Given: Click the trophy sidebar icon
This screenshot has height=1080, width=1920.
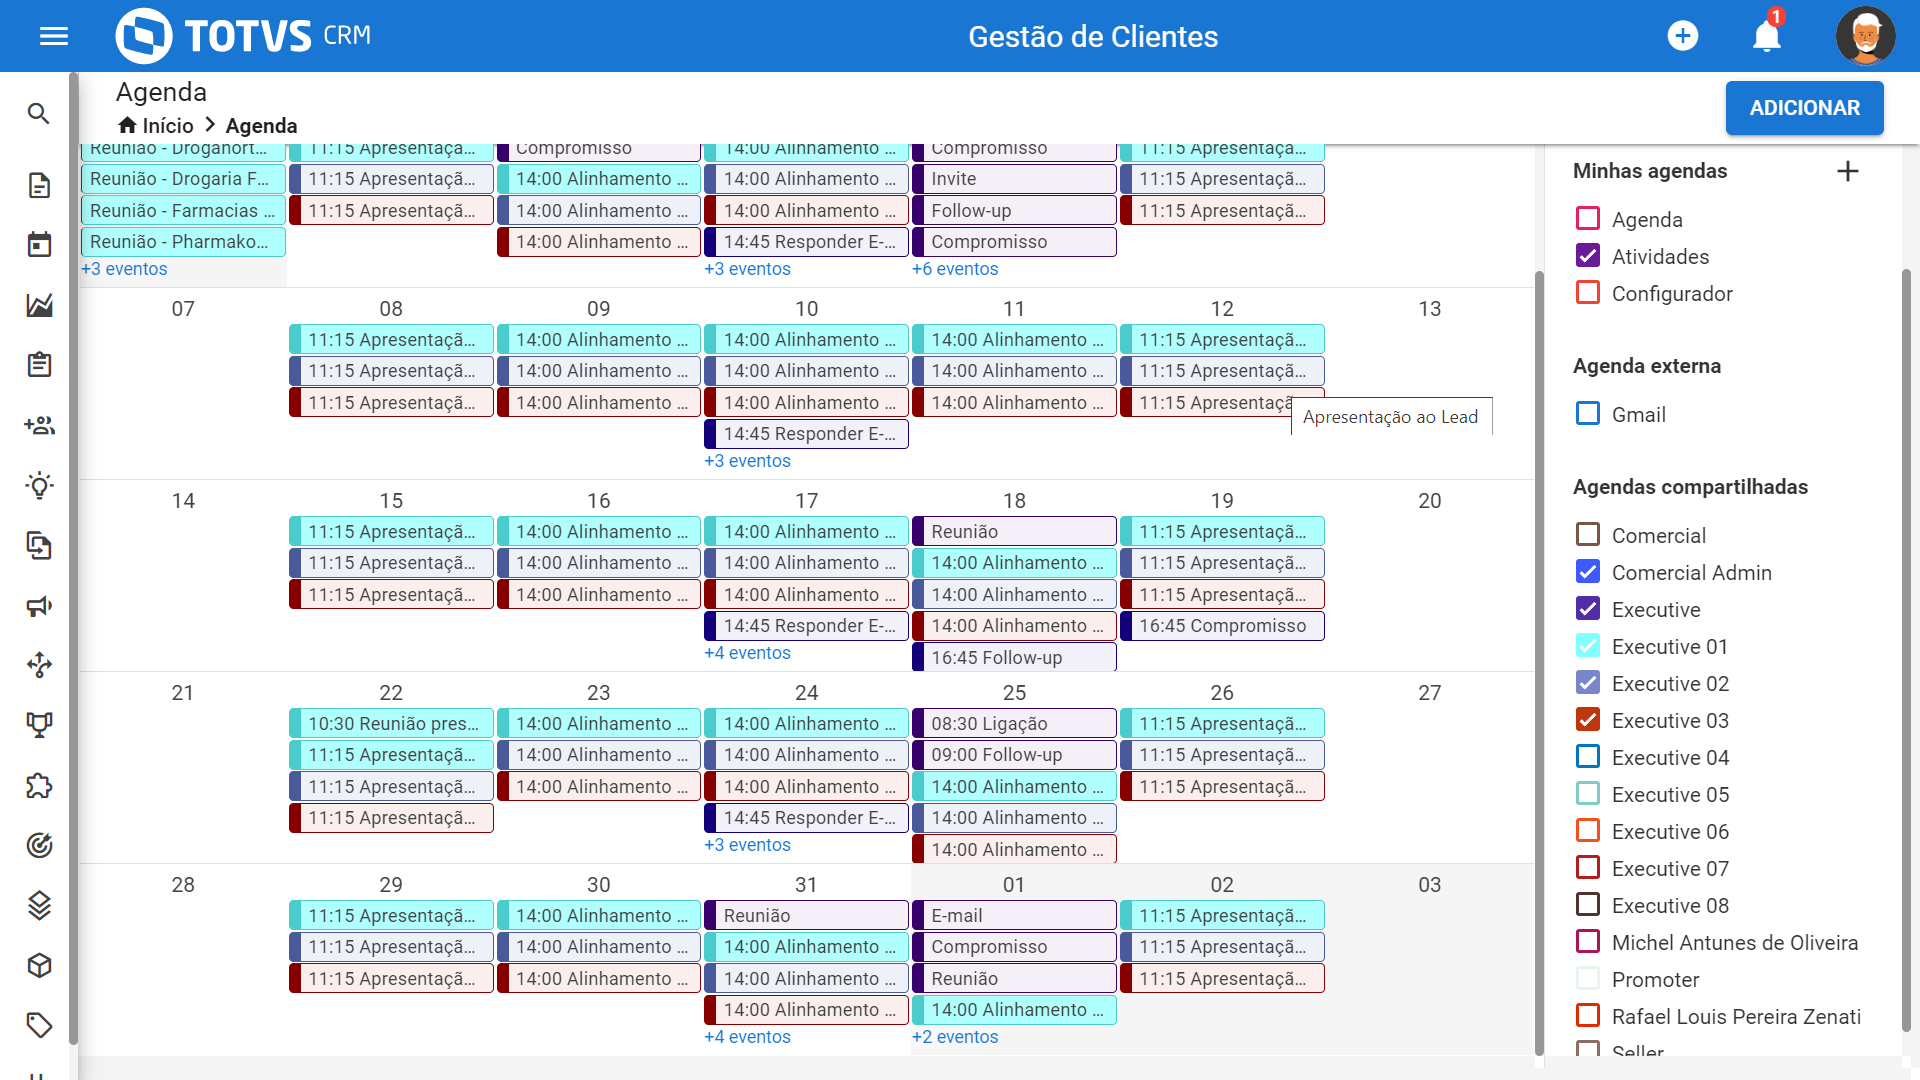Looking at the screenshot, I should (x=39, y=725).
